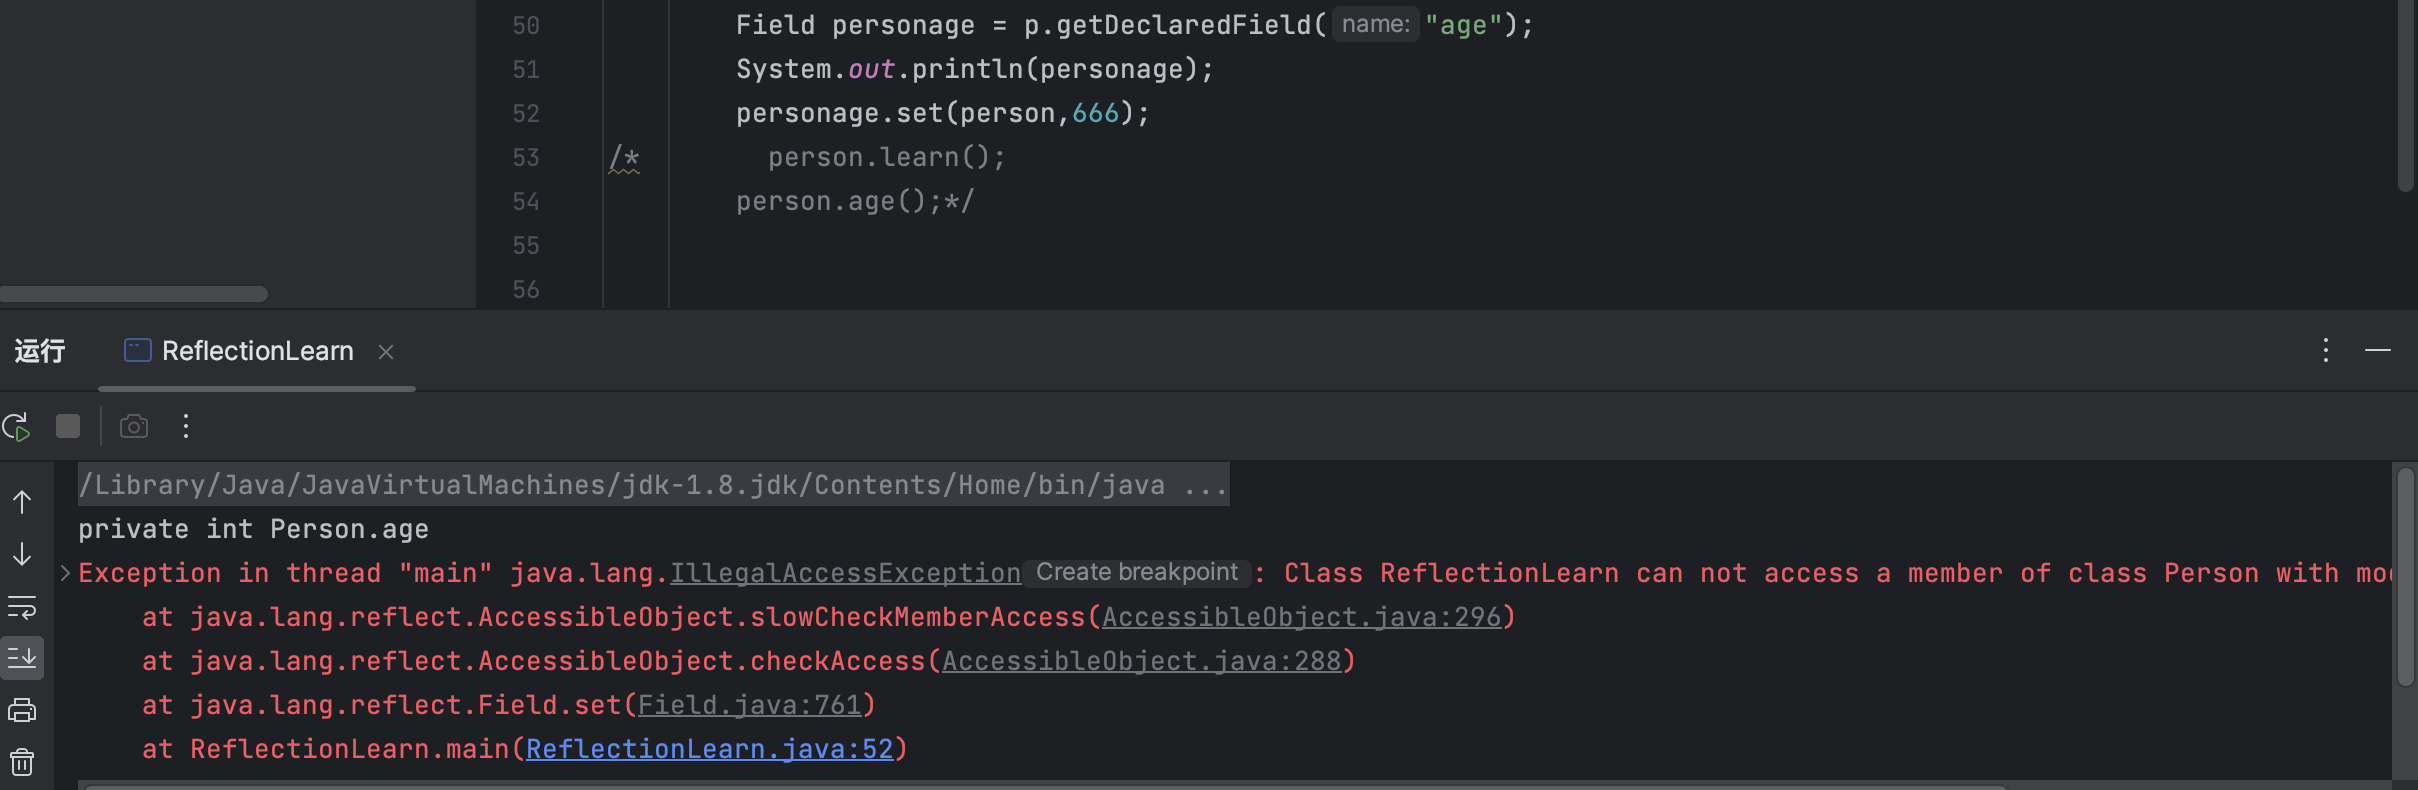Close the ReflectionLearn run tab
This screenshot has width=2418, height=790.
click(x=386, y=352)
